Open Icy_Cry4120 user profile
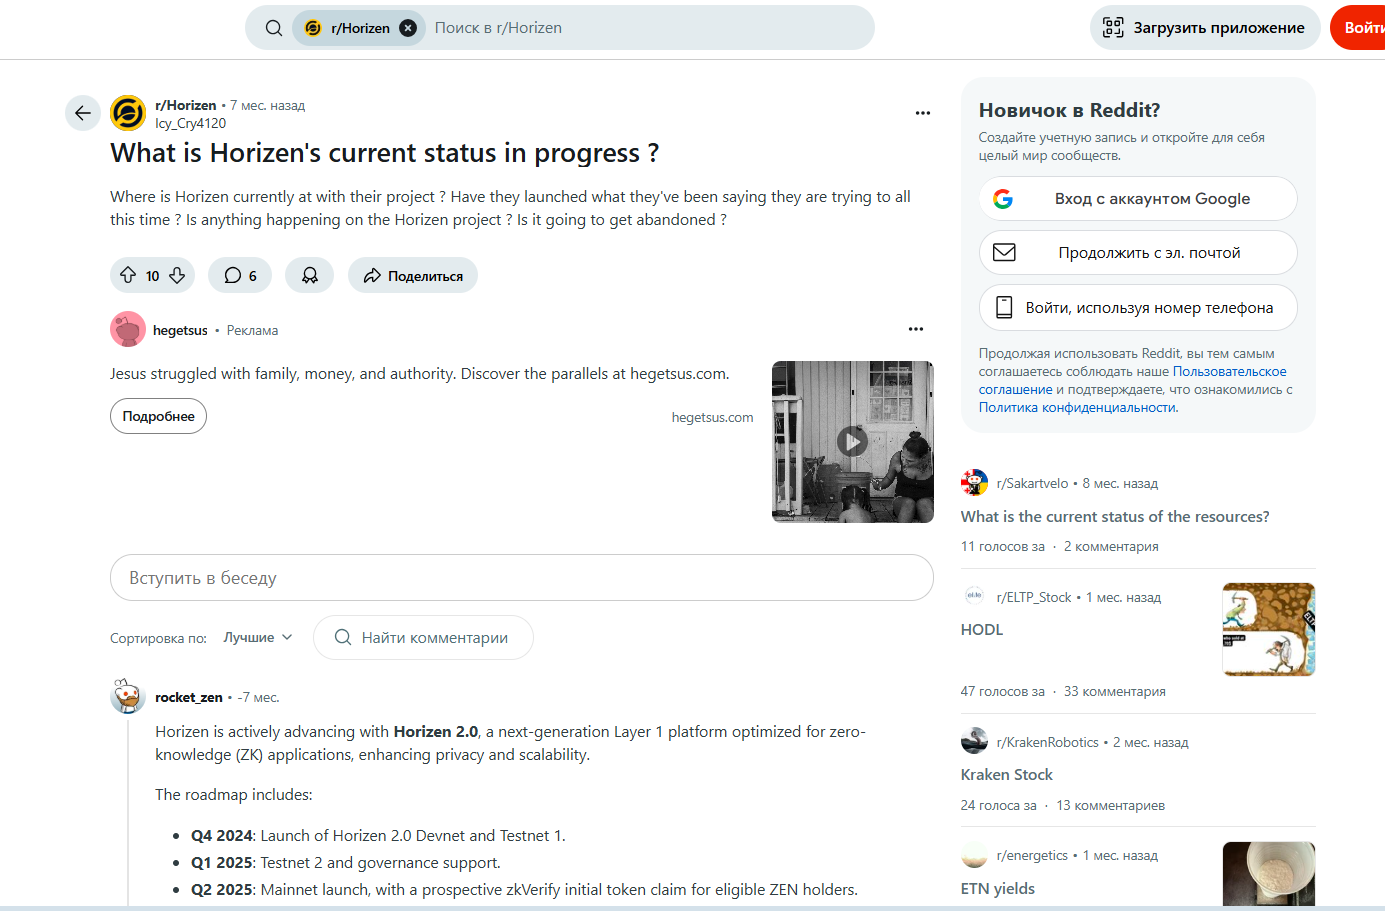1385x911 pixels. click(x=190, y=123)
